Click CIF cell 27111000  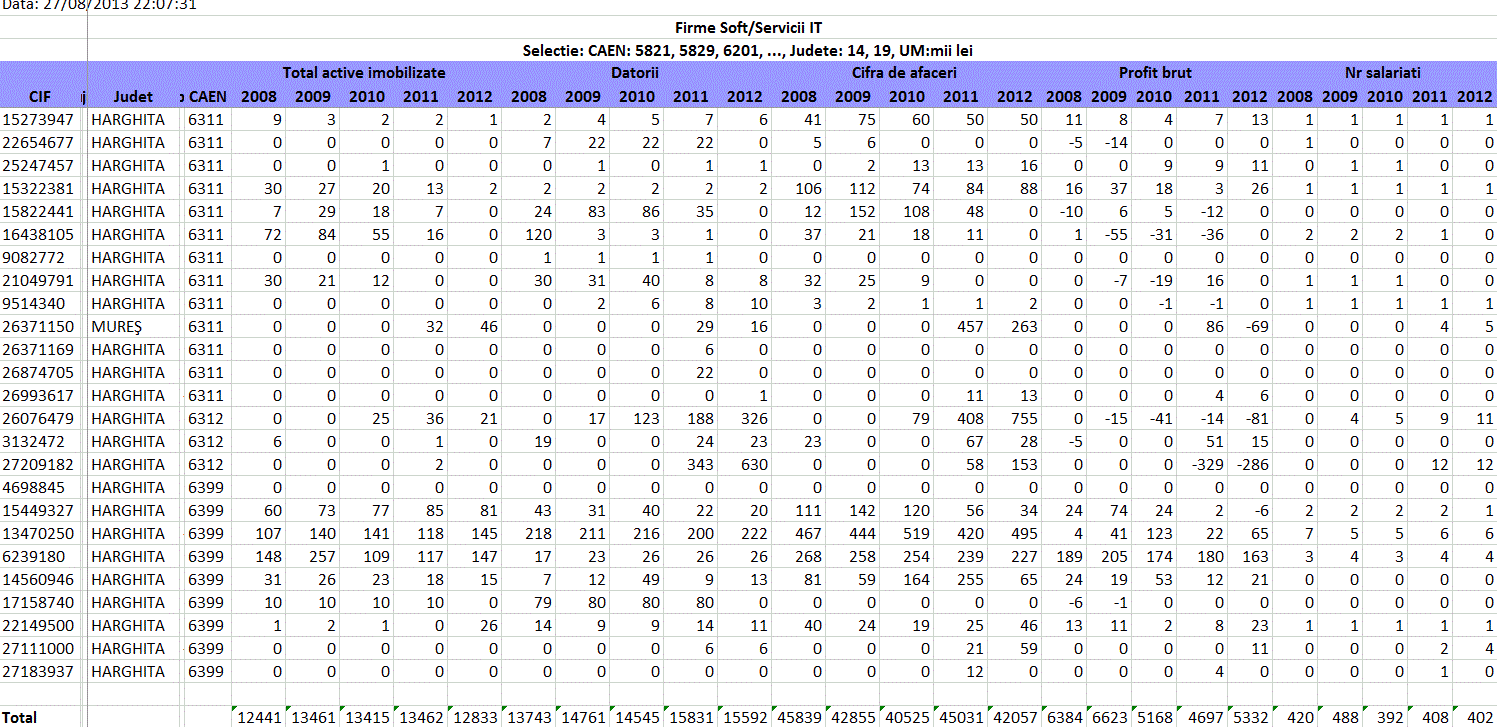pos(39,648)
